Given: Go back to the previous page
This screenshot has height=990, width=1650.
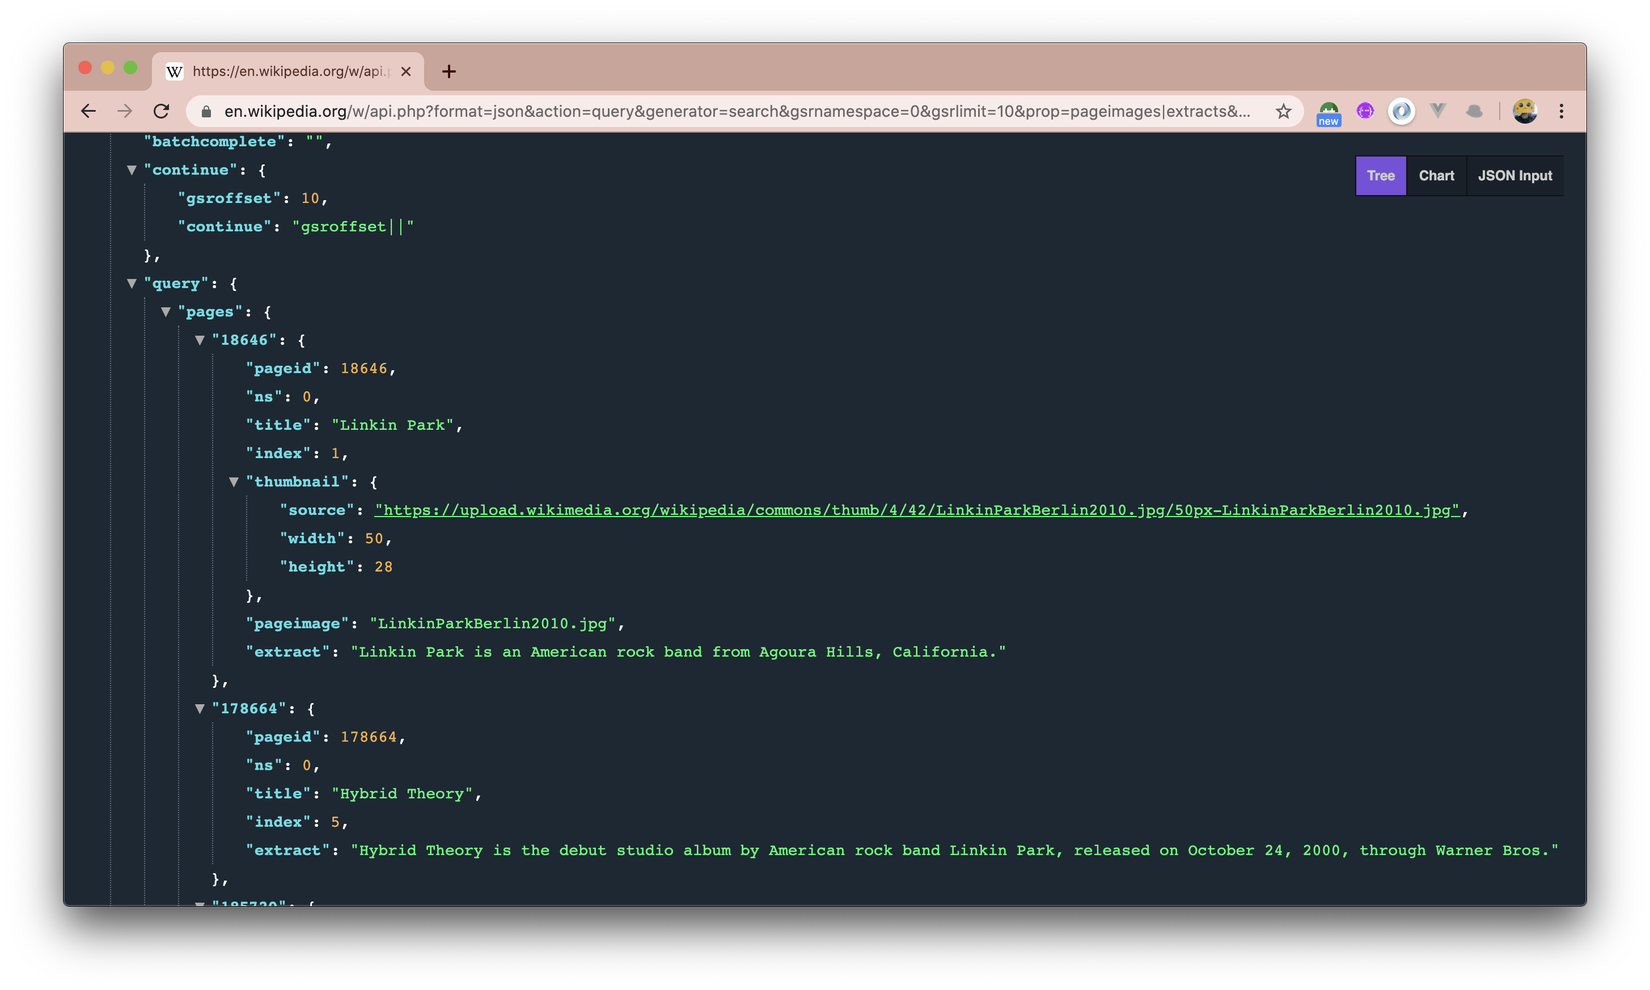Looking at the screenshot, I should click(x=88, y=111).
